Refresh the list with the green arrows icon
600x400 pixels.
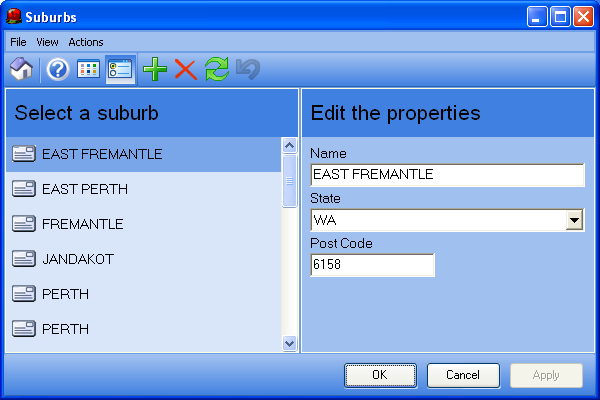tap(217, 69)
